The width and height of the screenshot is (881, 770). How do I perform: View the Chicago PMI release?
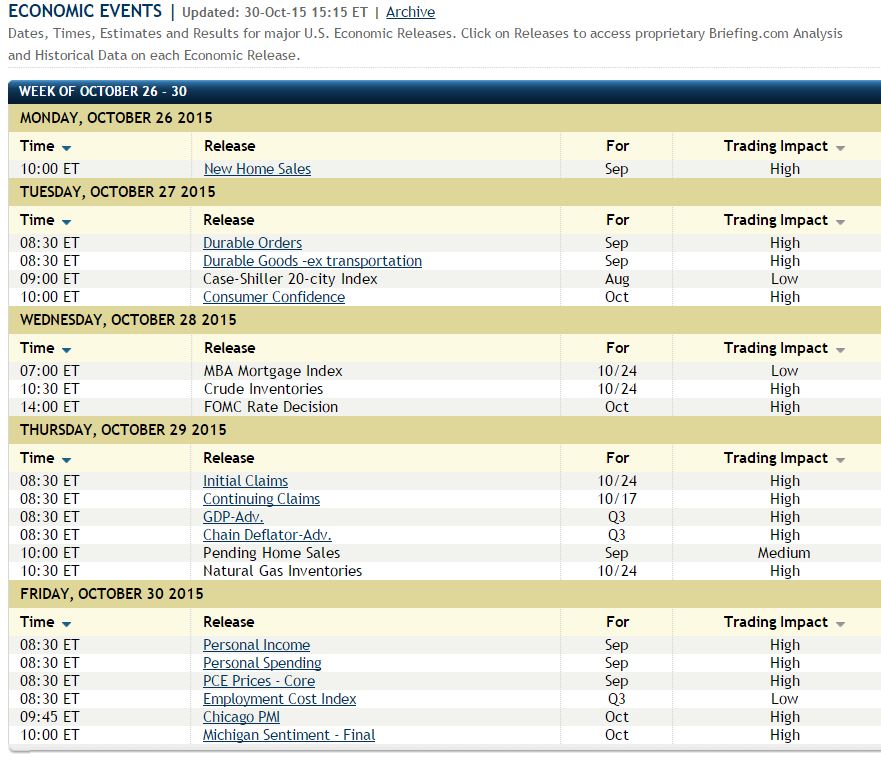coord(241,717)
